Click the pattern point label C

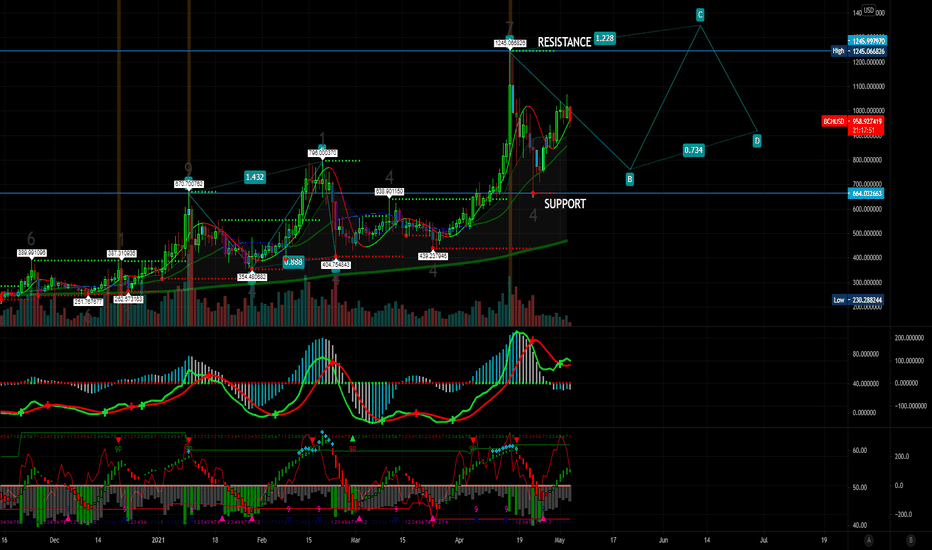pos(700,15)
